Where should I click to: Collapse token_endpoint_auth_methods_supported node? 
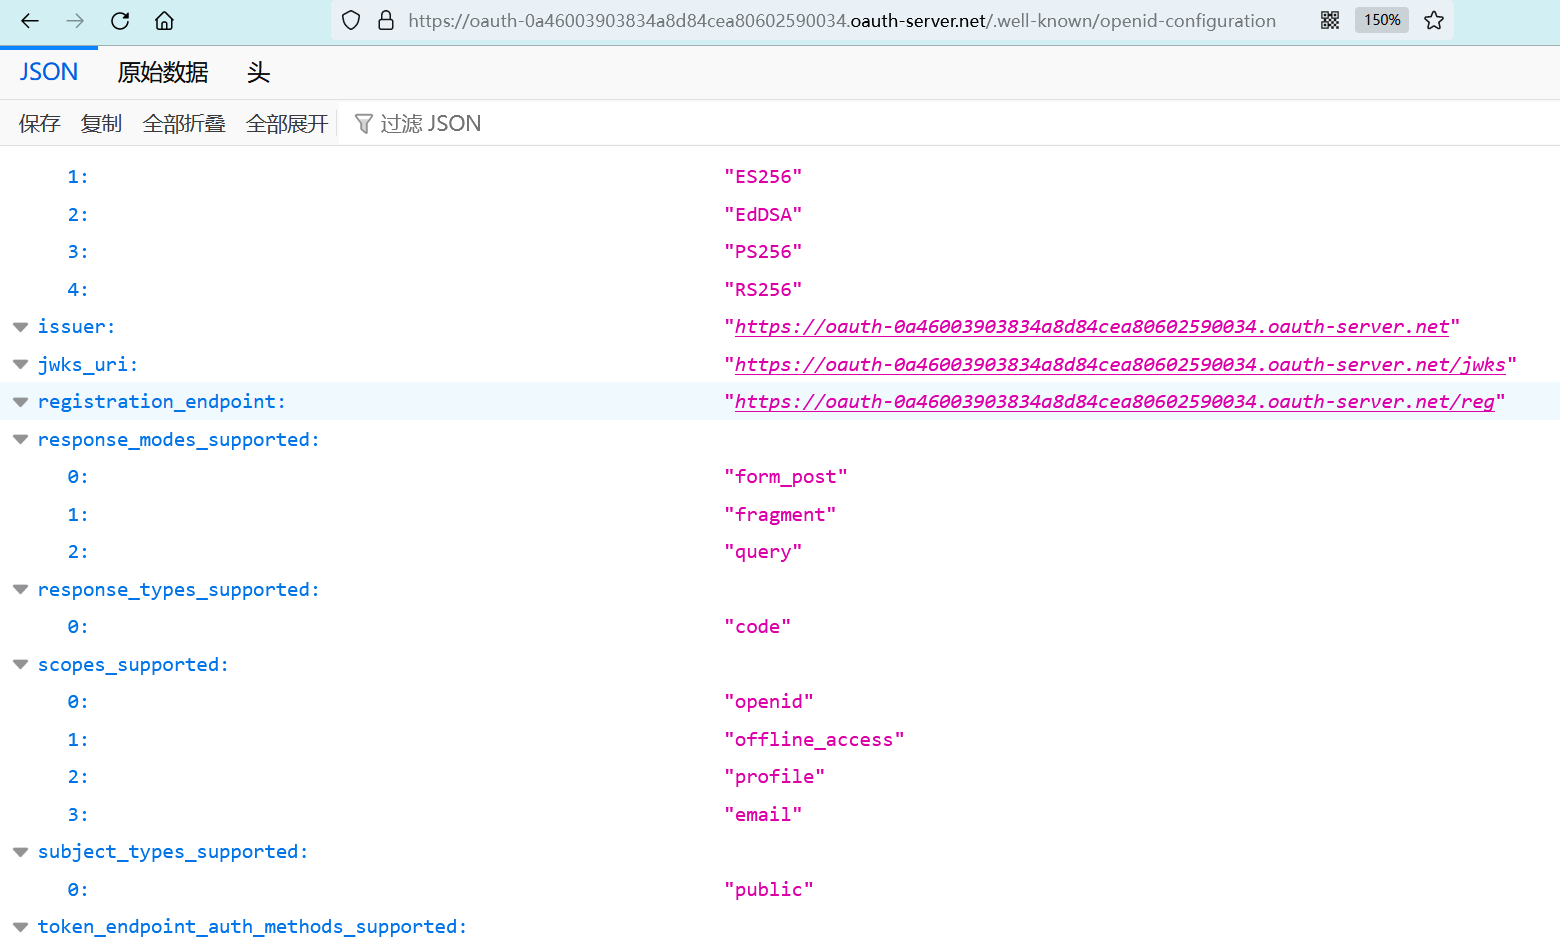tap(20, 927)
